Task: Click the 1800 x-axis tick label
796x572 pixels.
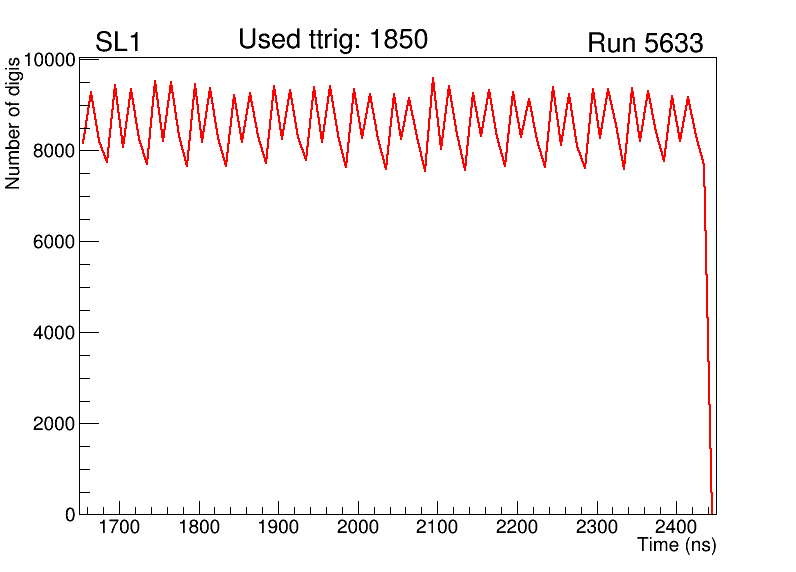Action: coord(199,528)
